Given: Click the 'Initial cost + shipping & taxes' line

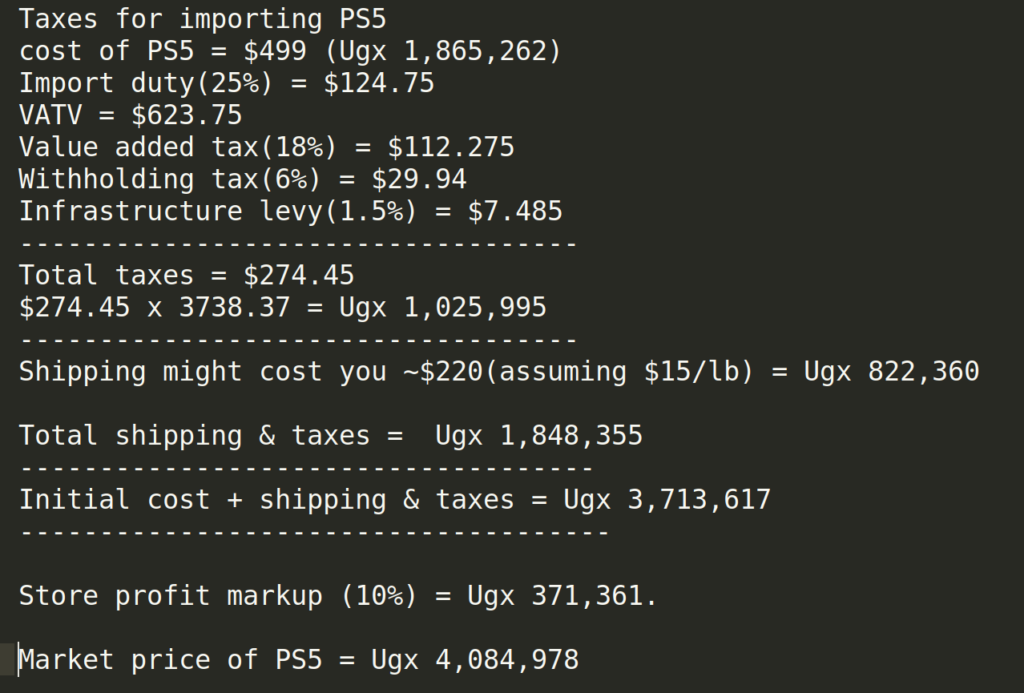Looking at the screenshot, I should (x=394, y=500).
